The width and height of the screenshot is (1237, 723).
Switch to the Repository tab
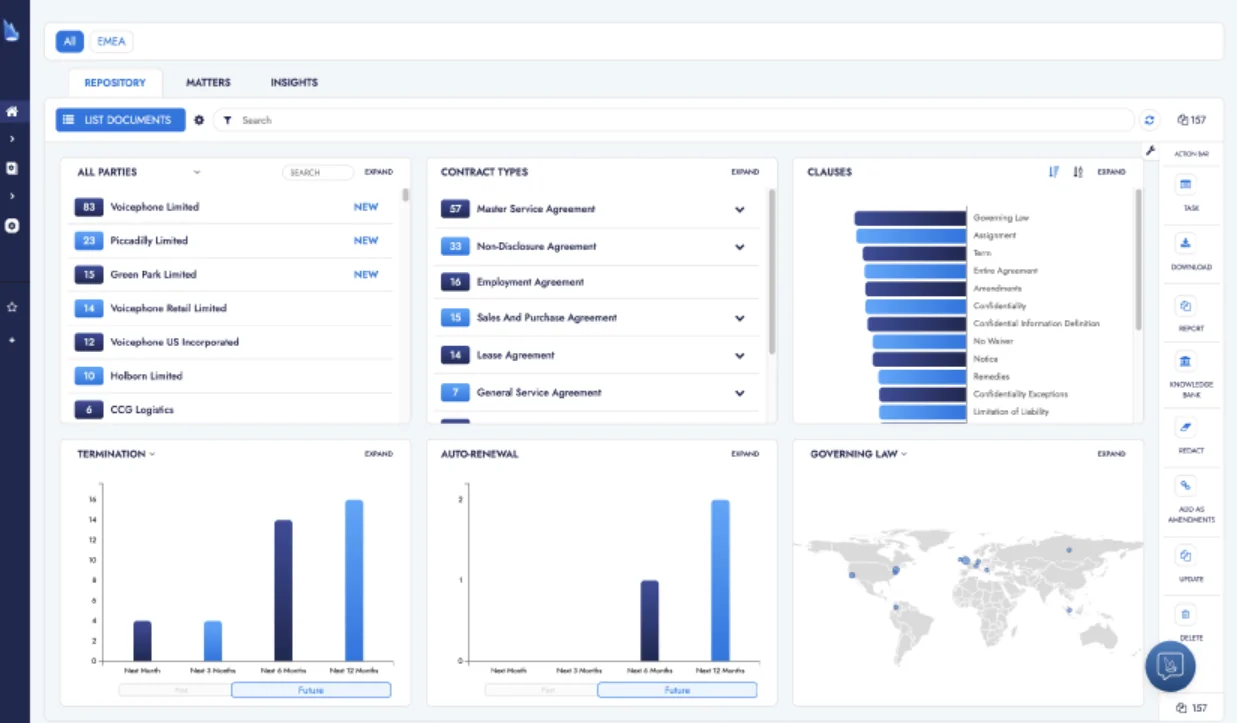[x=115, y=83]
